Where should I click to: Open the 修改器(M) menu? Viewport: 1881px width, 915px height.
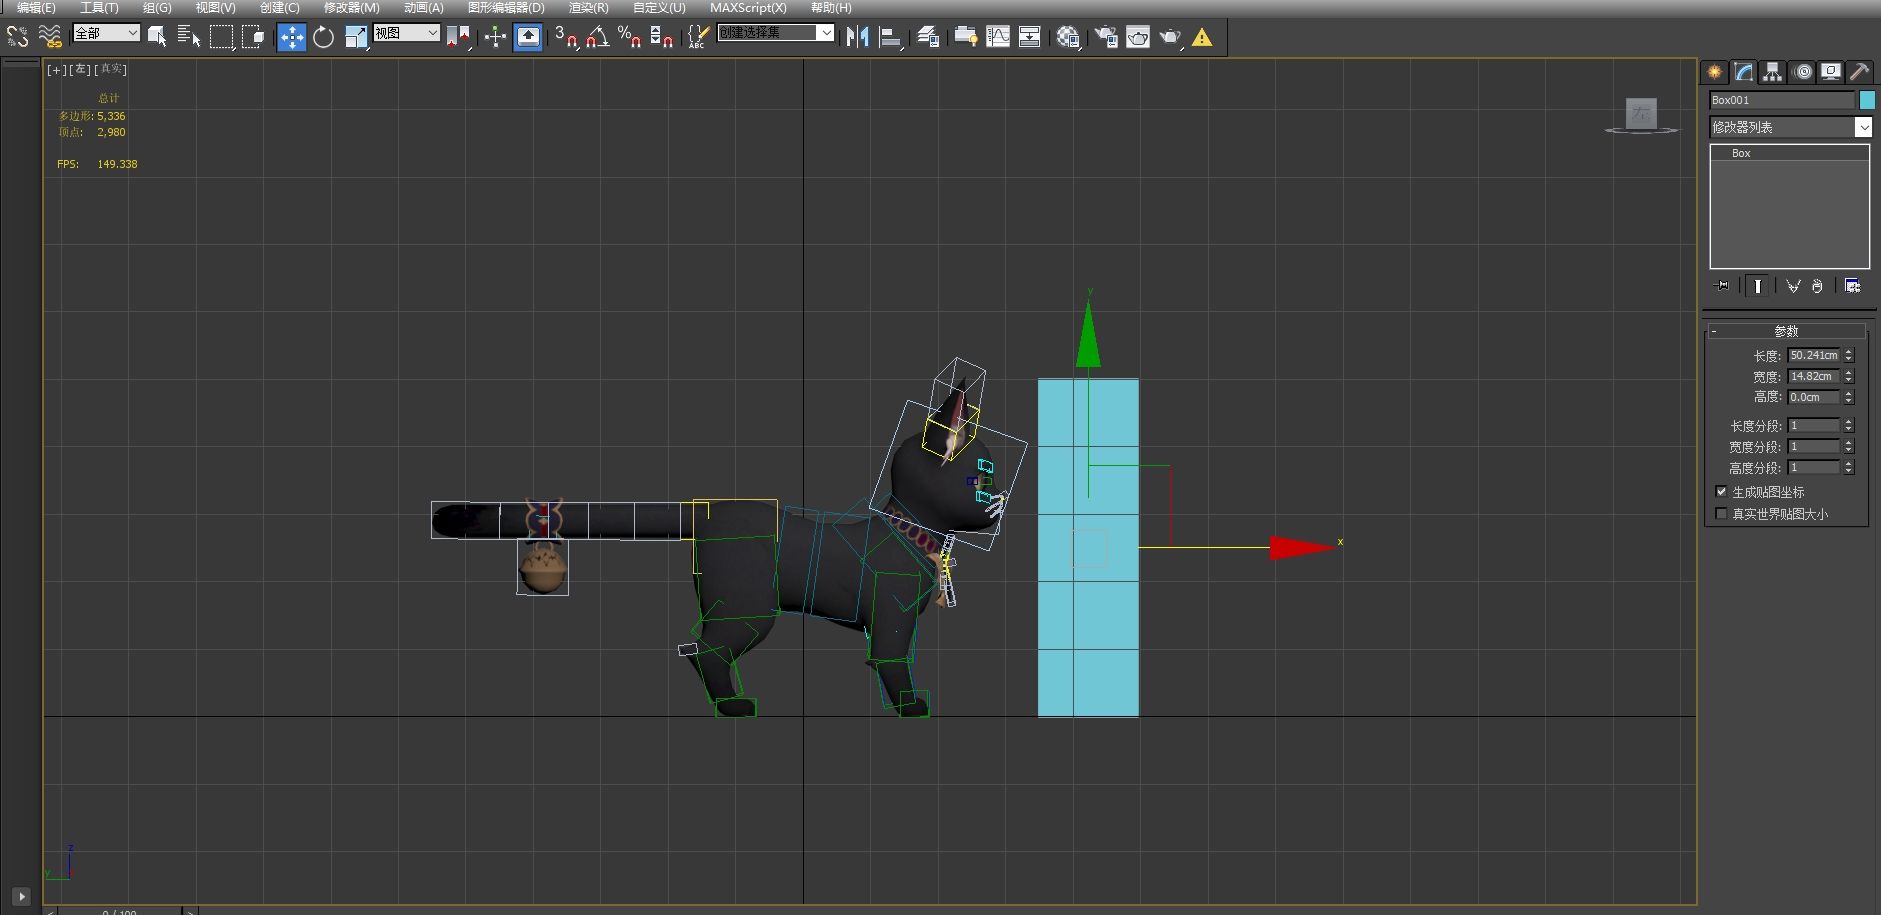coord(351,8)
